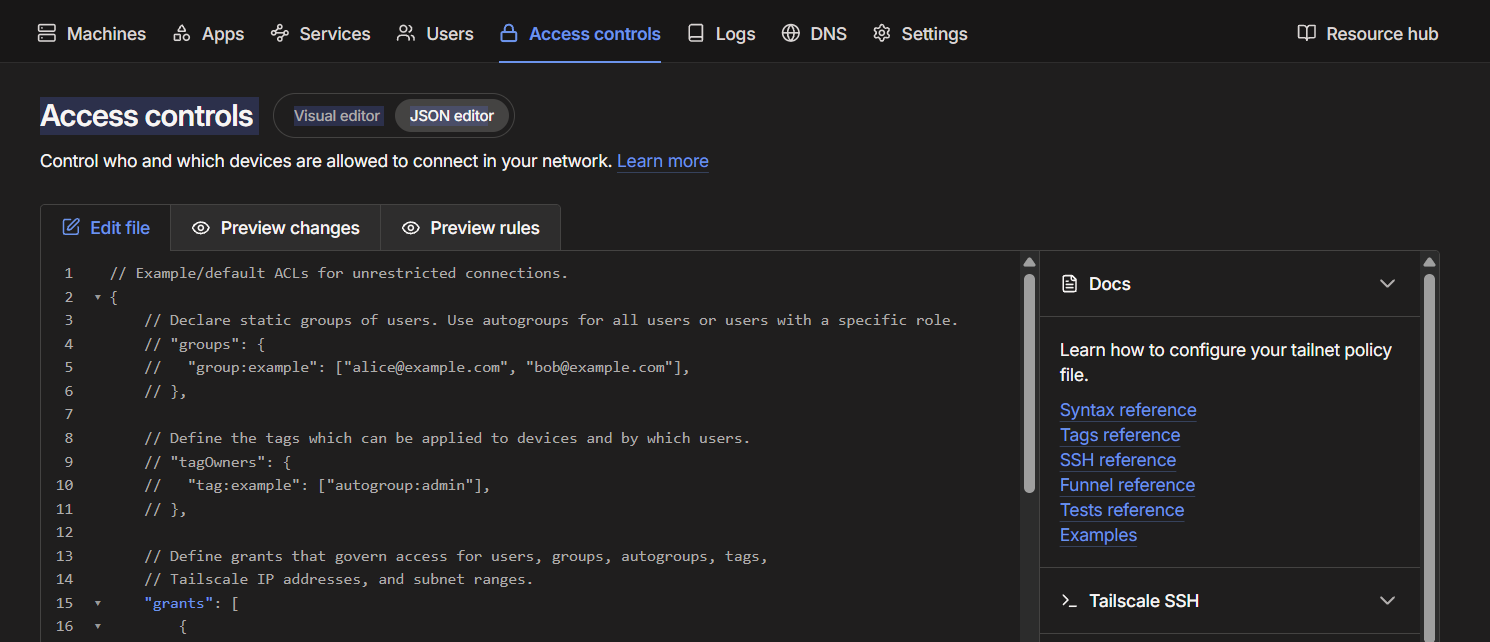Open the Syntax reference link
The image size is (1490, 642).
tap(1128, 410)
